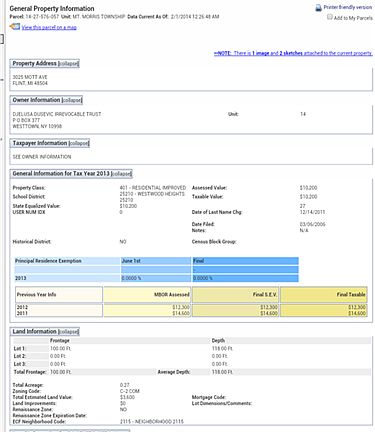Viewport: 375px width, 432px height.
Task: Click the Final column header in exemption table
Action: [x=245, y=261]
